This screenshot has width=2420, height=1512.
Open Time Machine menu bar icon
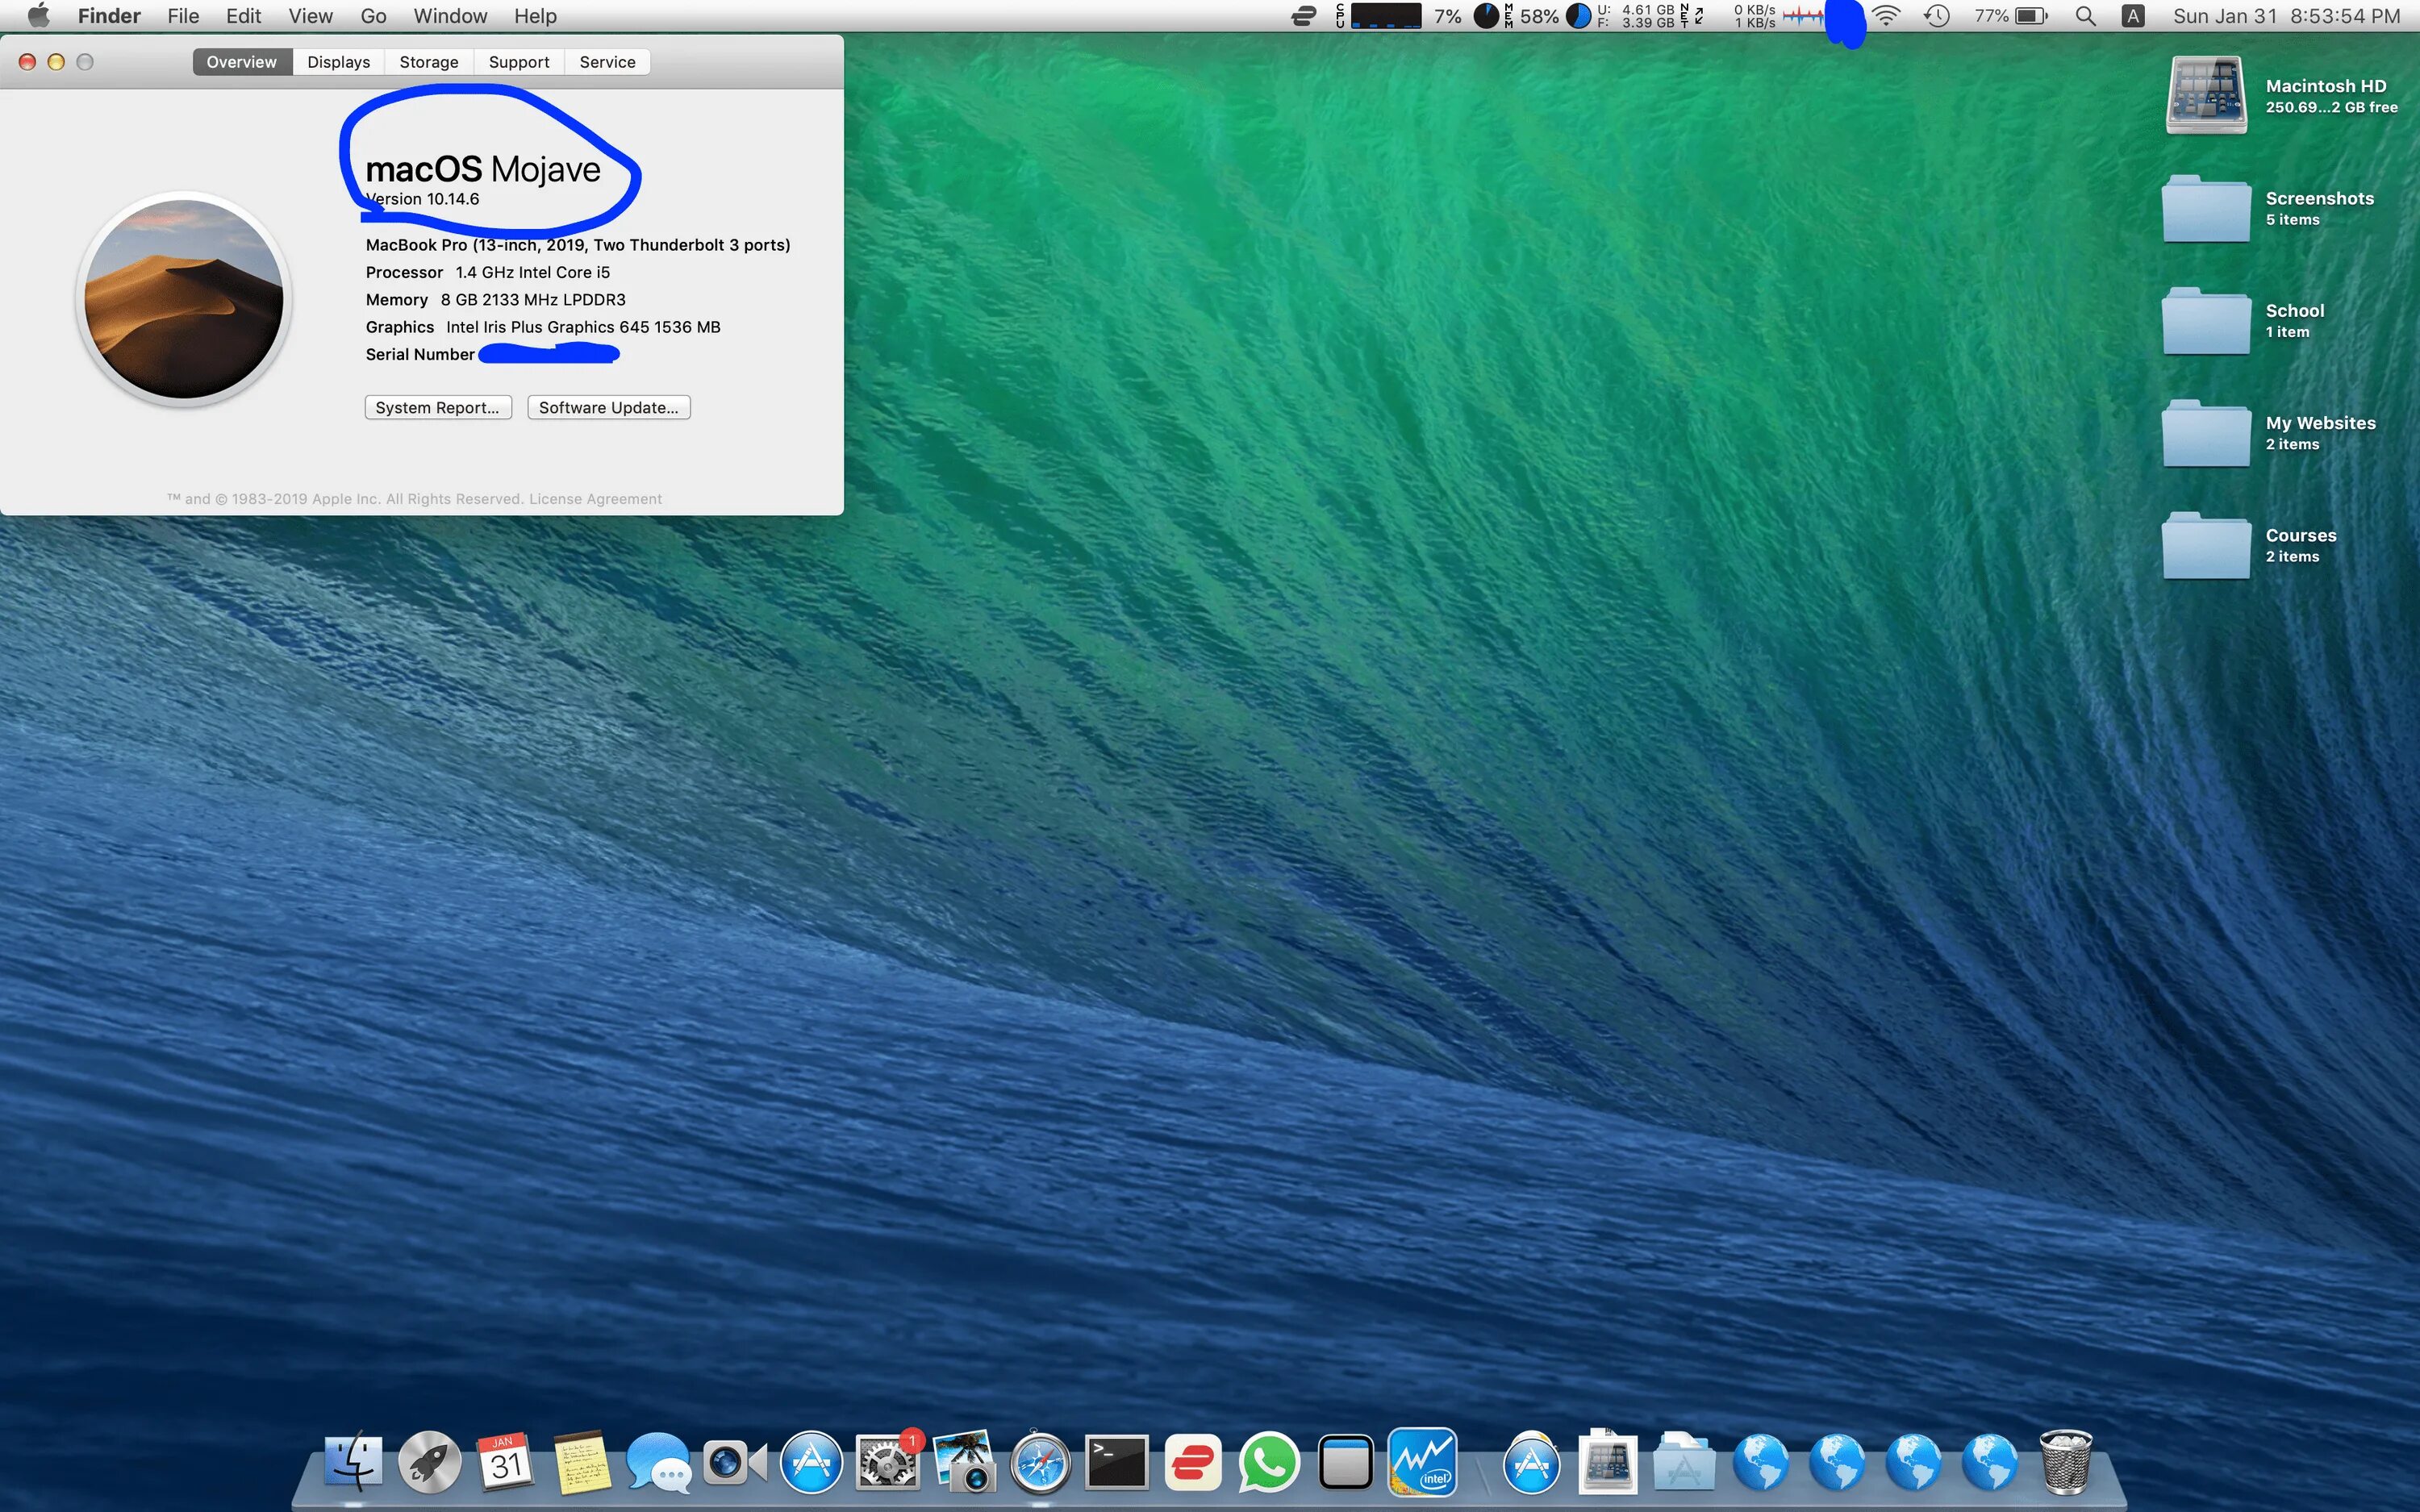[x=1937, y=16]
